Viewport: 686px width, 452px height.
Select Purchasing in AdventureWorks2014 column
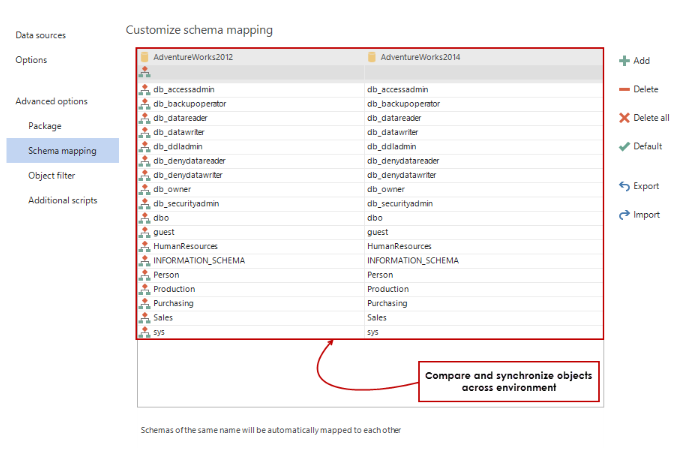click(387, 304)
